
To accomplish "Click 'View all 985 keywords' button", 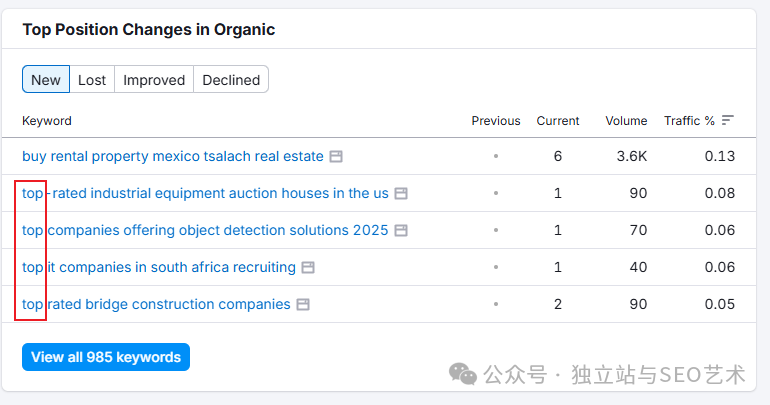I will (106, 357).
